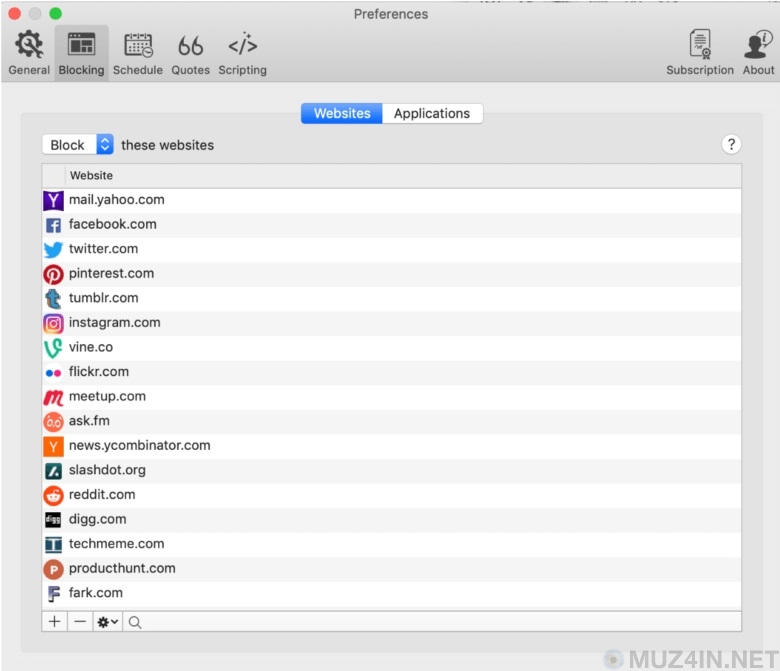Open the Block mode dropdown
The width and height of the screenshot is (780, 671).
78,145
